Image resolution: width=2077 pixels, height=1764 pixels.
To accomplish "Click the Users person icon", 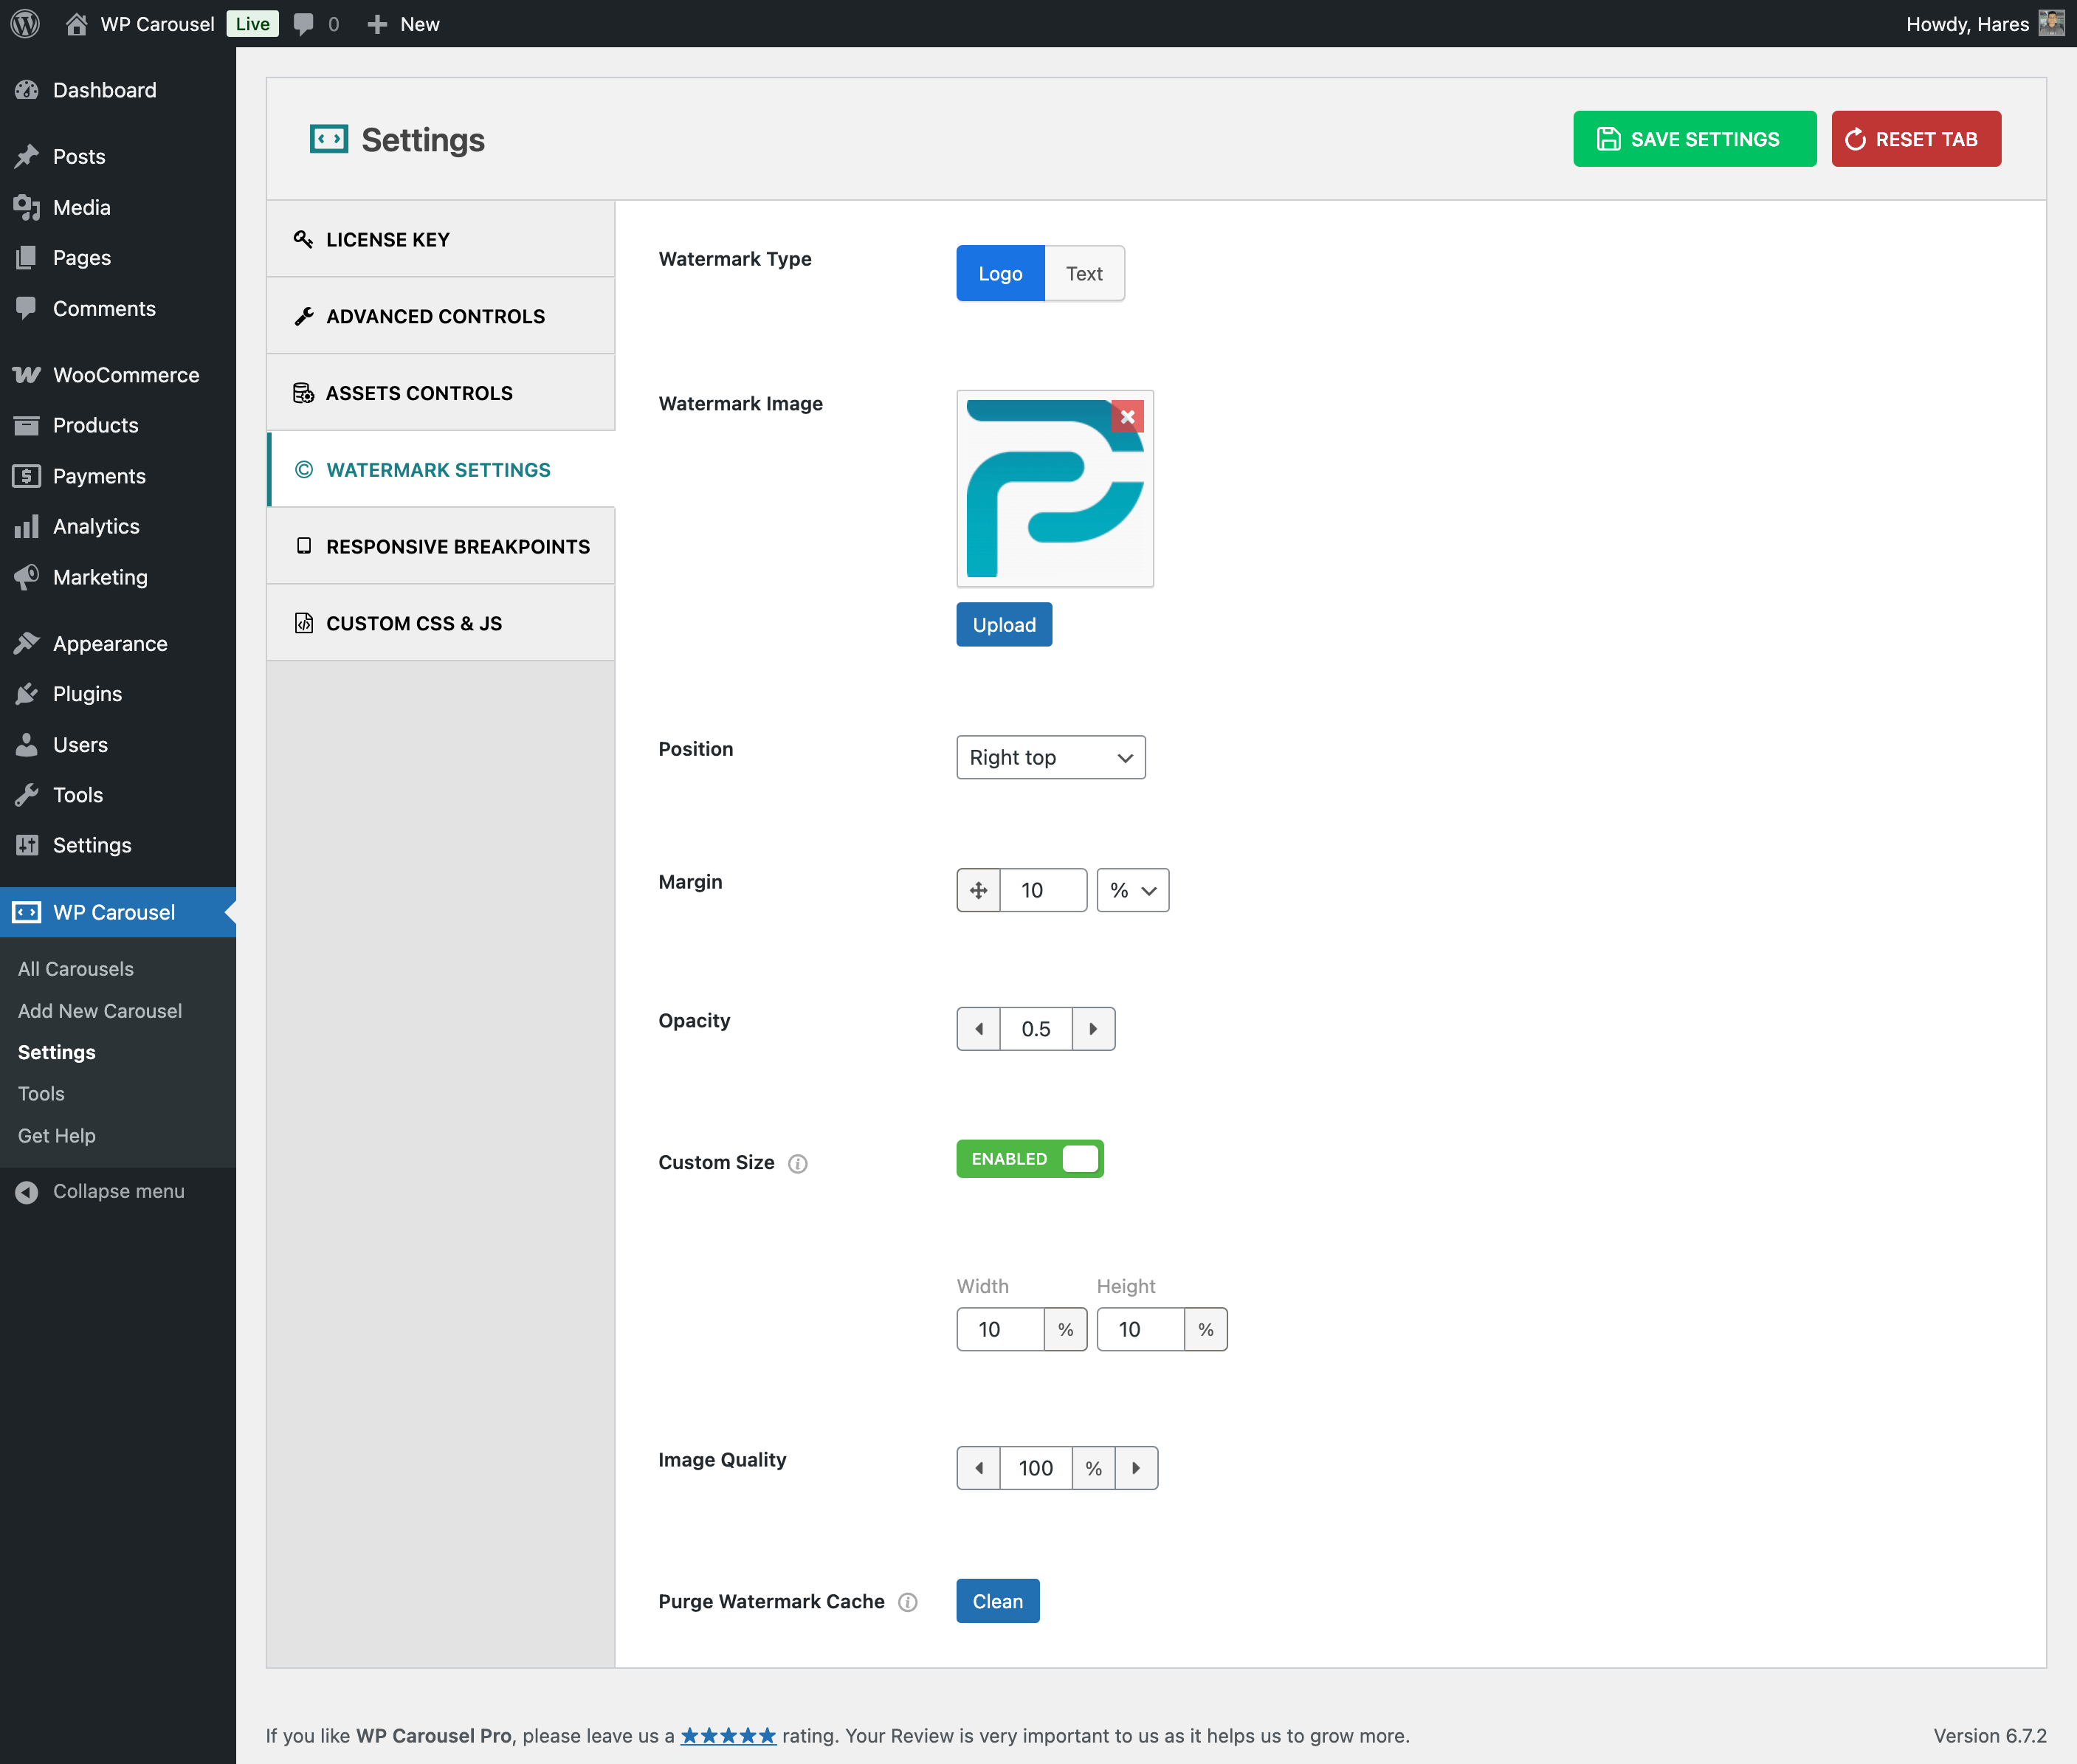I will [x=27, y=745].
